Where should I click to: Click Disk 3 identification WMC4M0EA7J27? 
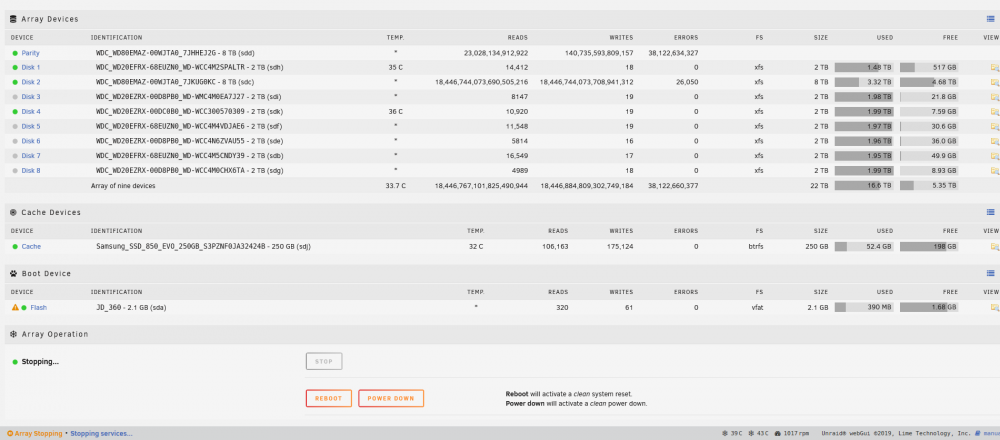[x=189, y=97]
